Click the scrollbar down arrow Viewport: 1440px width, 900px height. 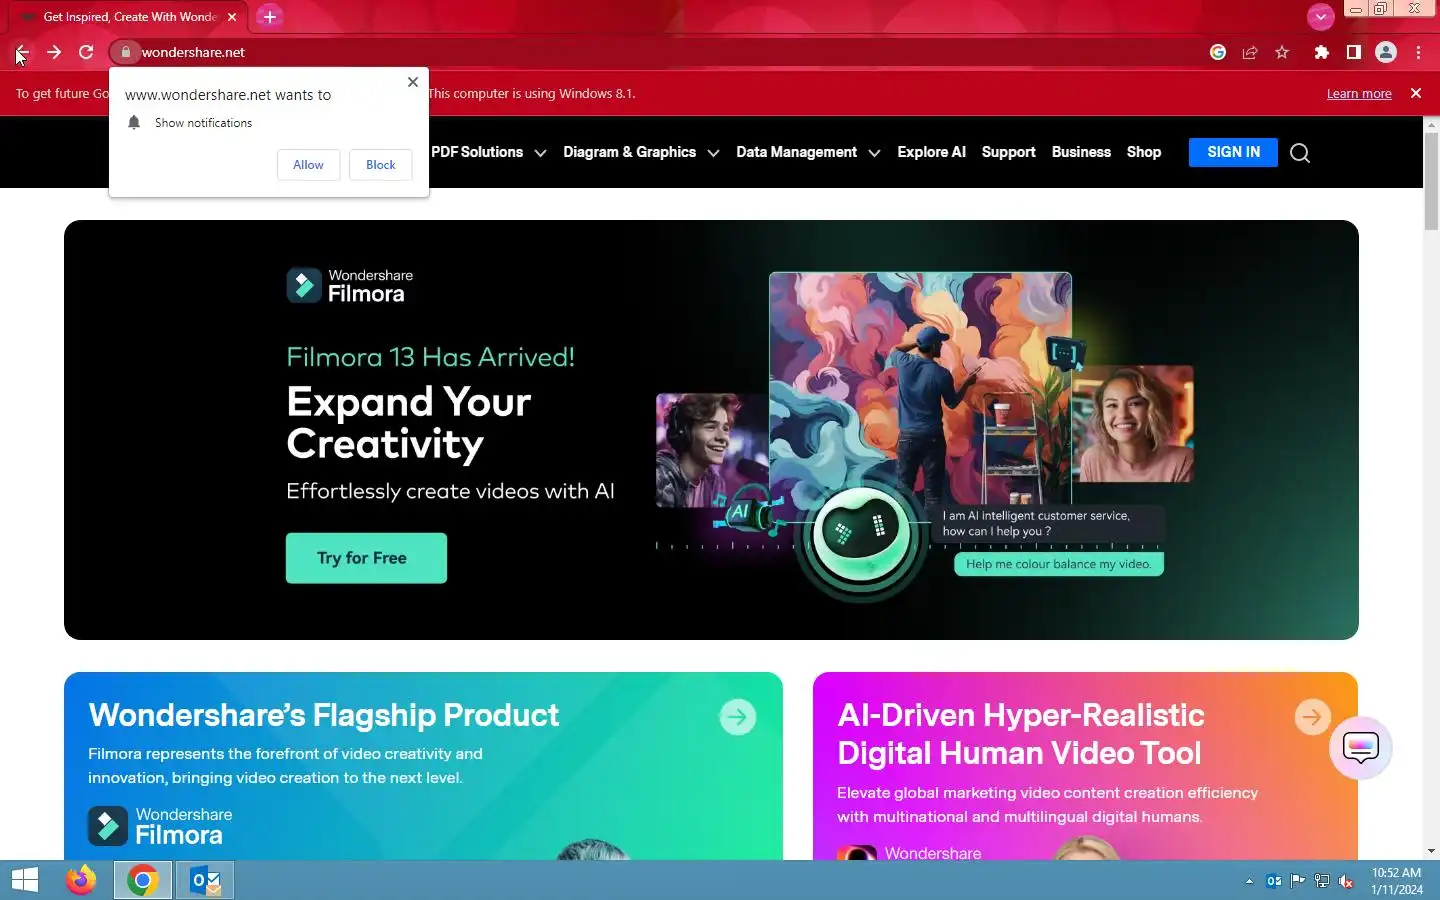pos(1431,851)
